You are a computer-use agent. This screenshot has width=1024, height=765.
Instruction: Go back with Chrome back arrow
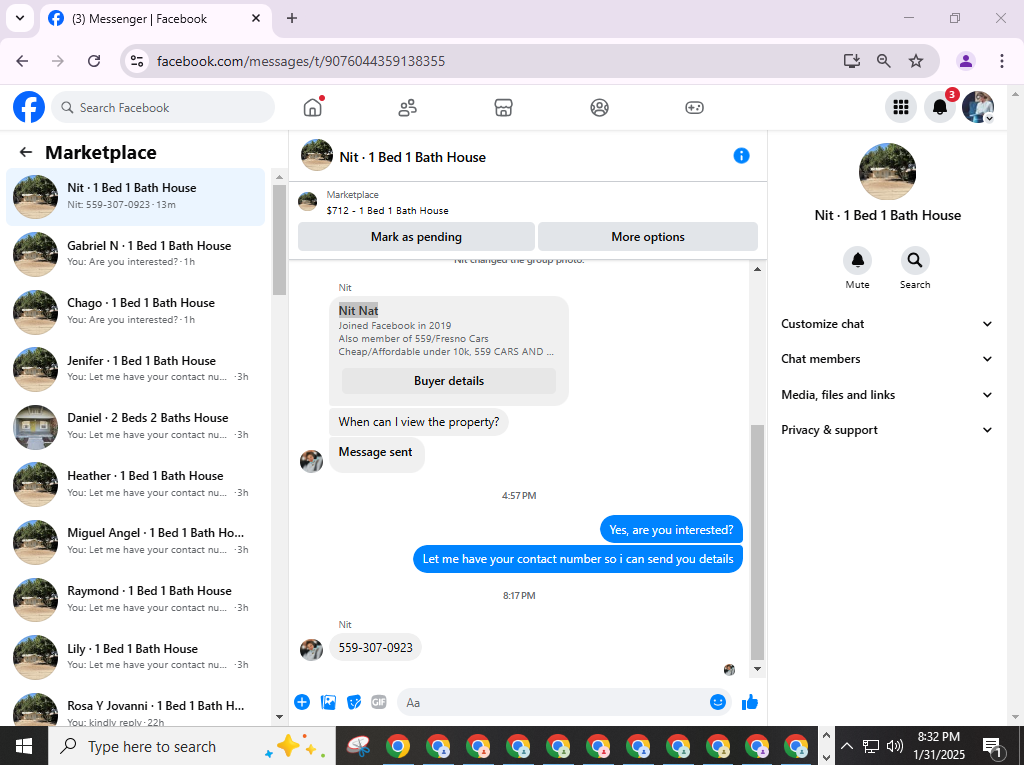pyautogui.click(x=22, y=61)
